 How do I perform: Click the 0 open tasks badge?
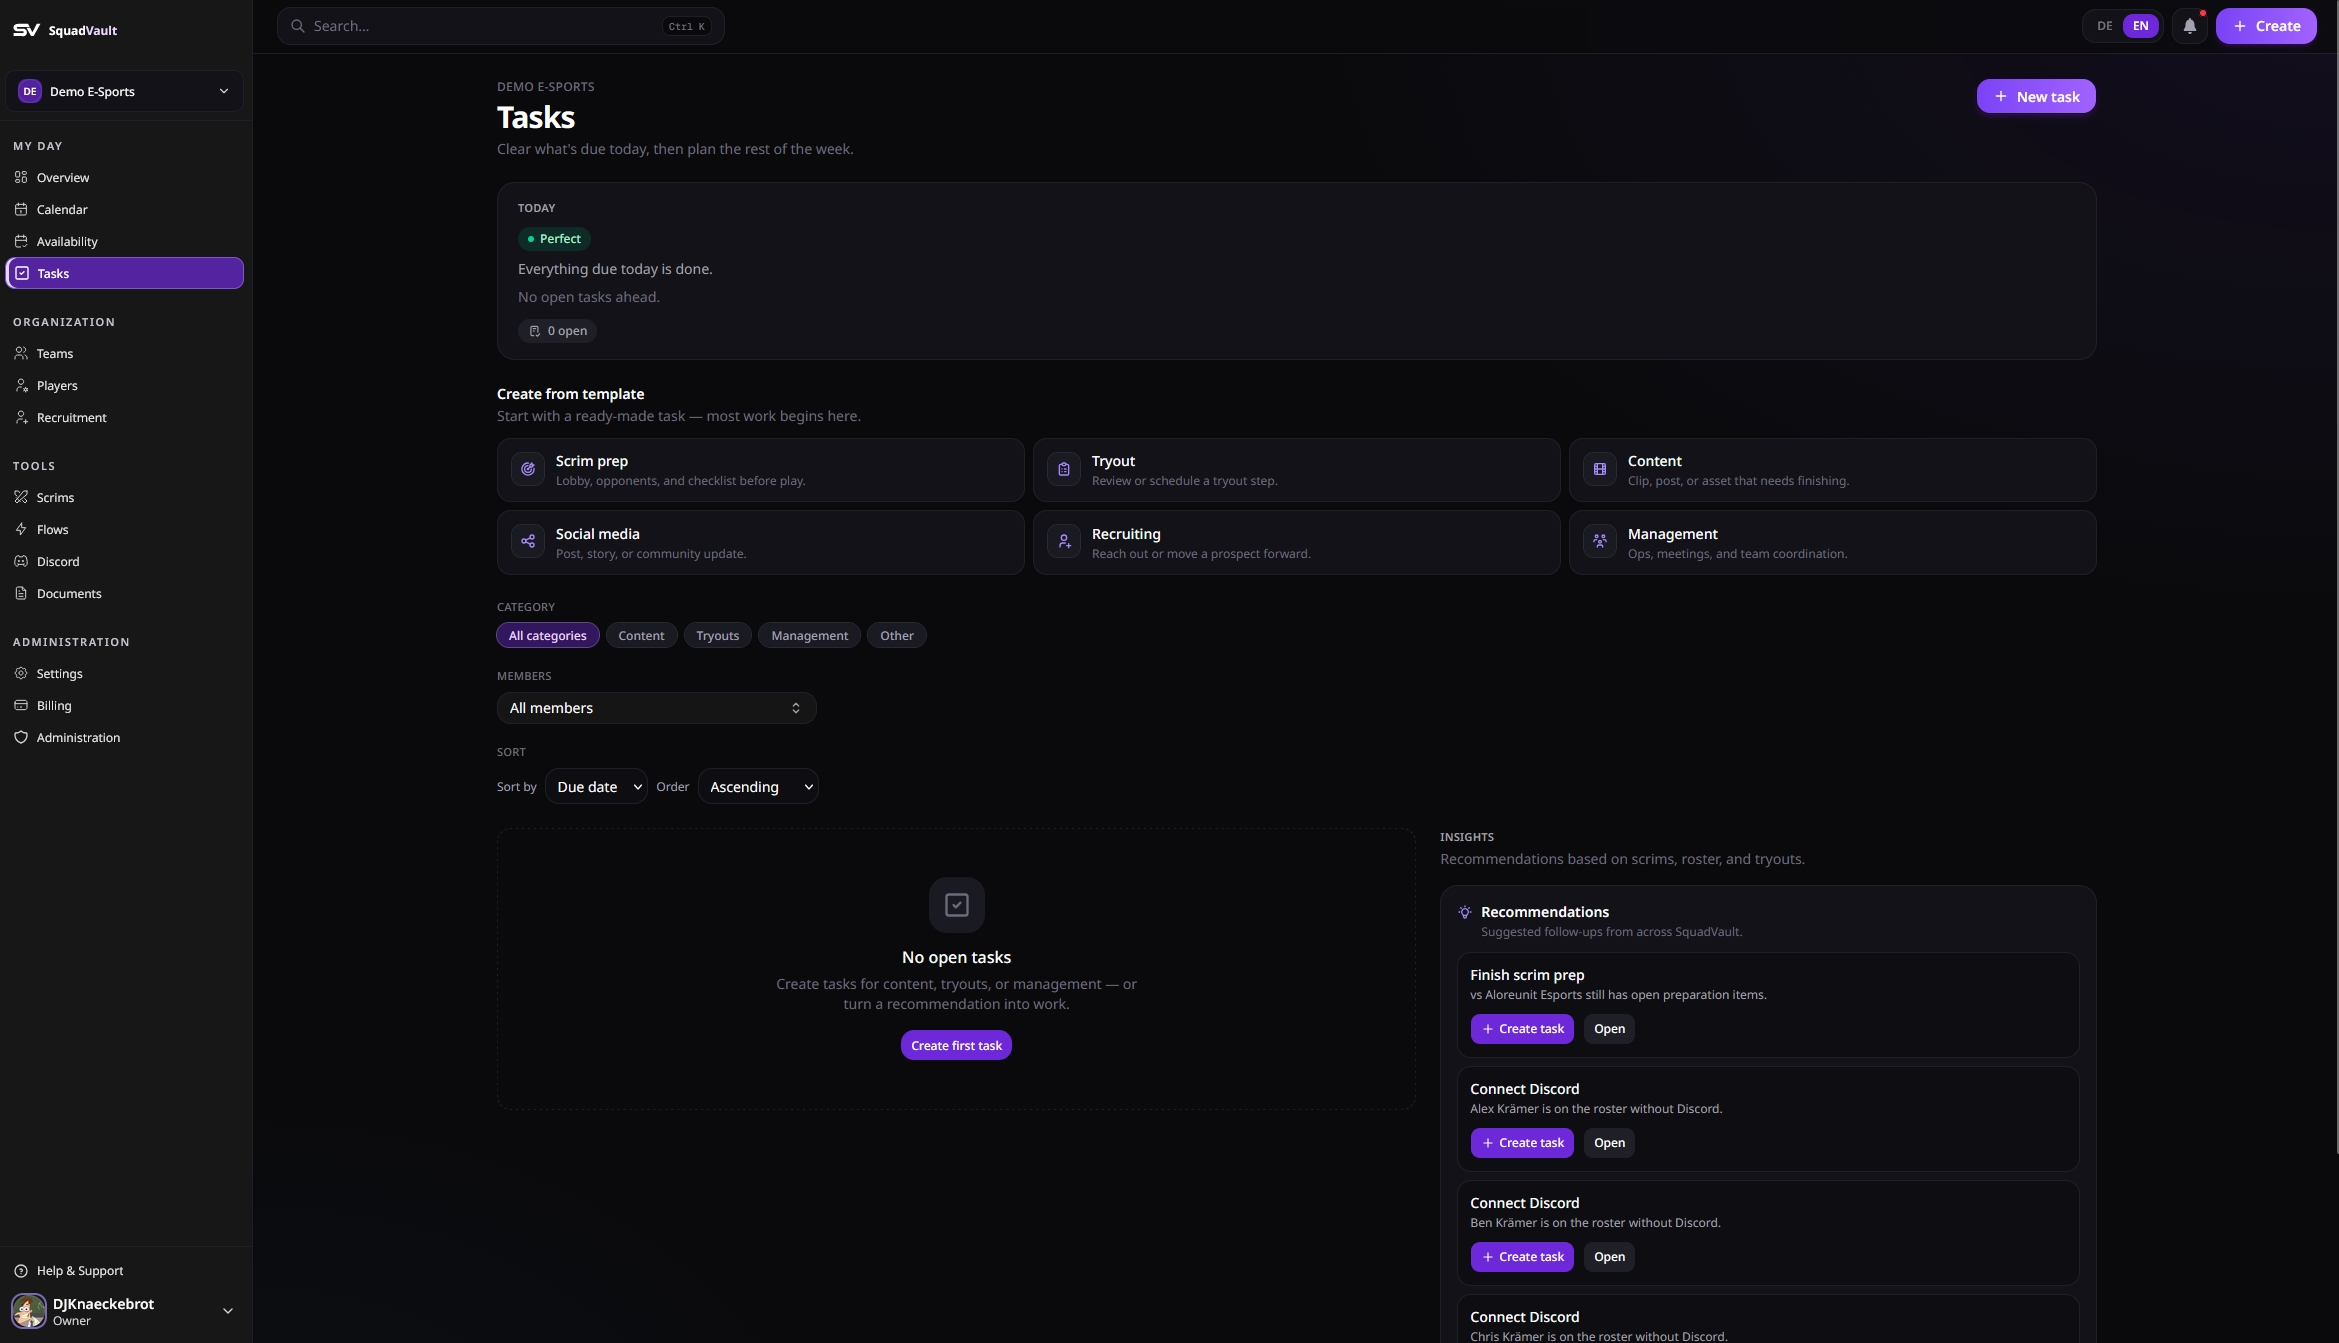coord(557,331)
